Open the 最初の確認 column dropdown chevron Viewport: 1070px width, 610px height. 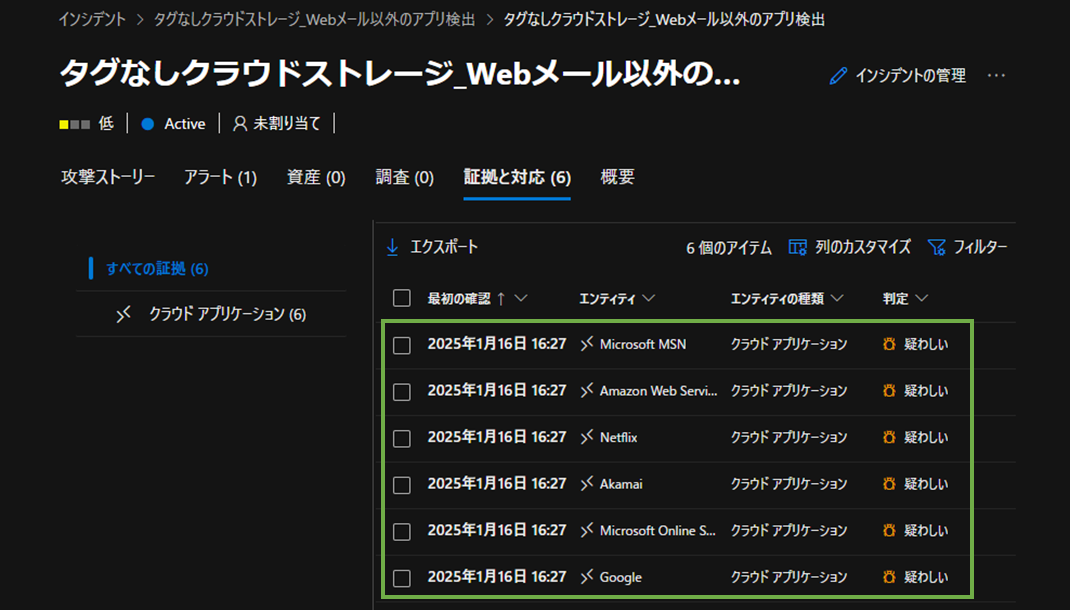point(521,298)
